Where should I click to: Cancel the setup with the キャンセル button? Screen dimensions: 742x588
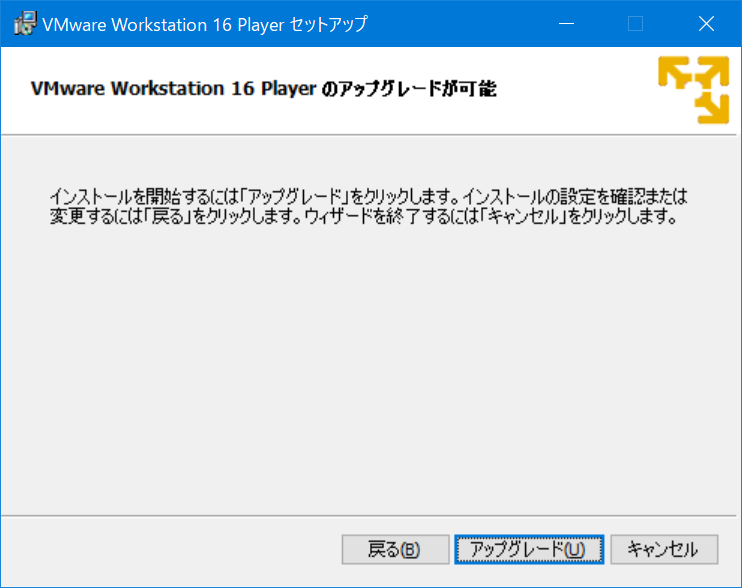tap(664, 549)
